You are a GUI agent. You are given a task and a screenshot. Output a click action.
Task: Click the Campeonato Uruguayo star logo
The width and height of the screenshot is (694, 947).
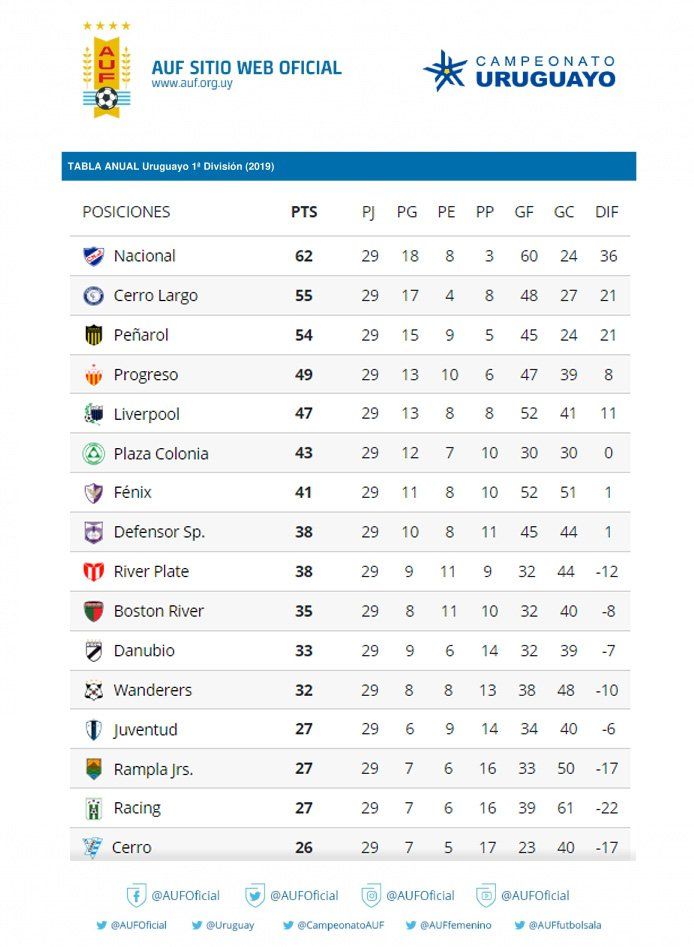tap(445, 70)
